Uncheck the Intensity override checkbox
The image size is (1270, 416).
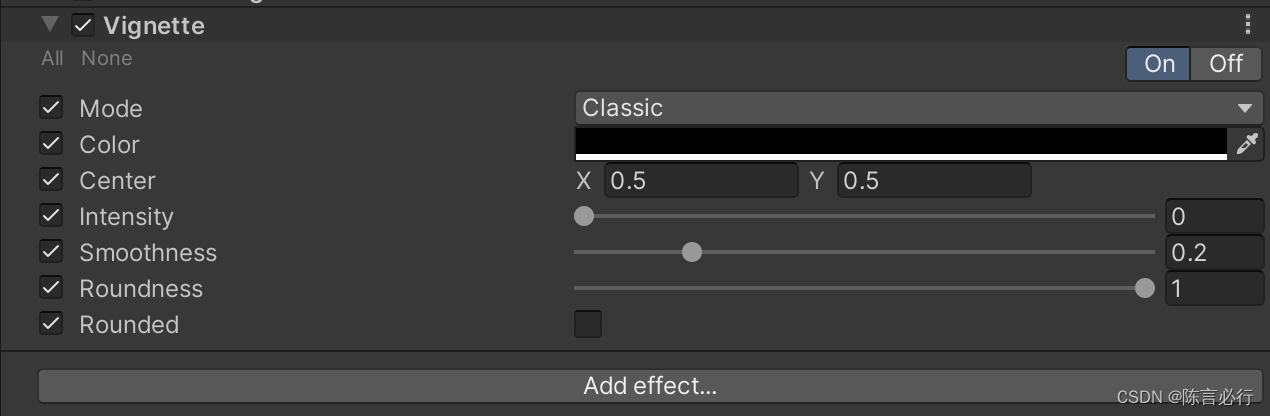[x=51, y=216]
